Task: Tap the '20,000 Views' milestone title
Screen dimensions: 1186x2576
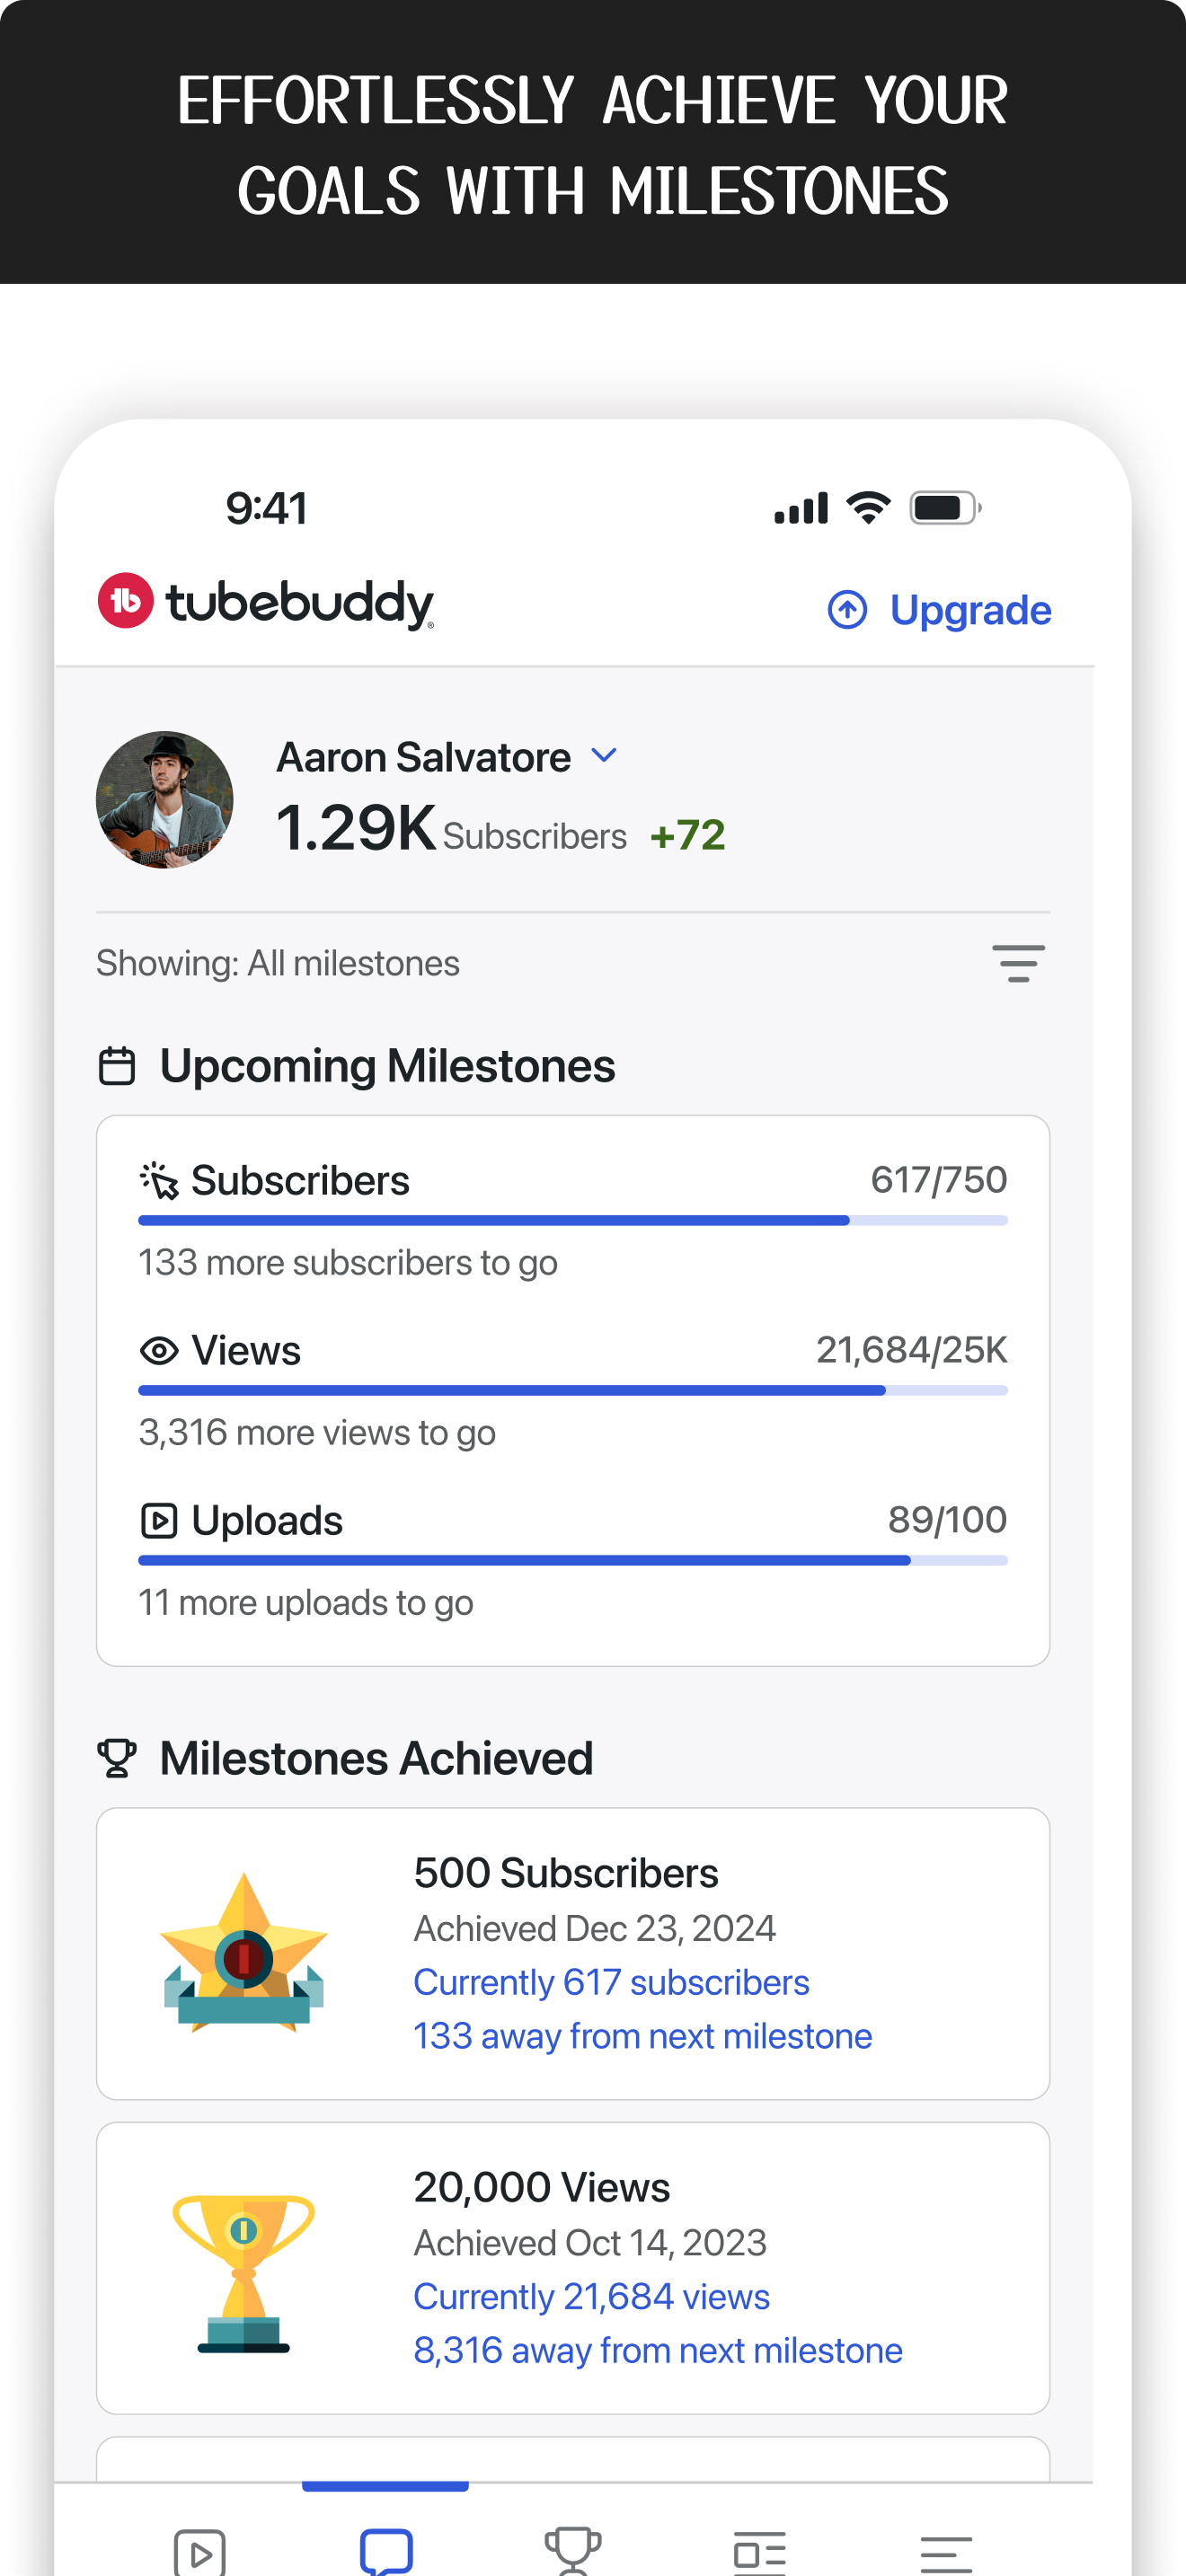Action: pos(542,2188)
